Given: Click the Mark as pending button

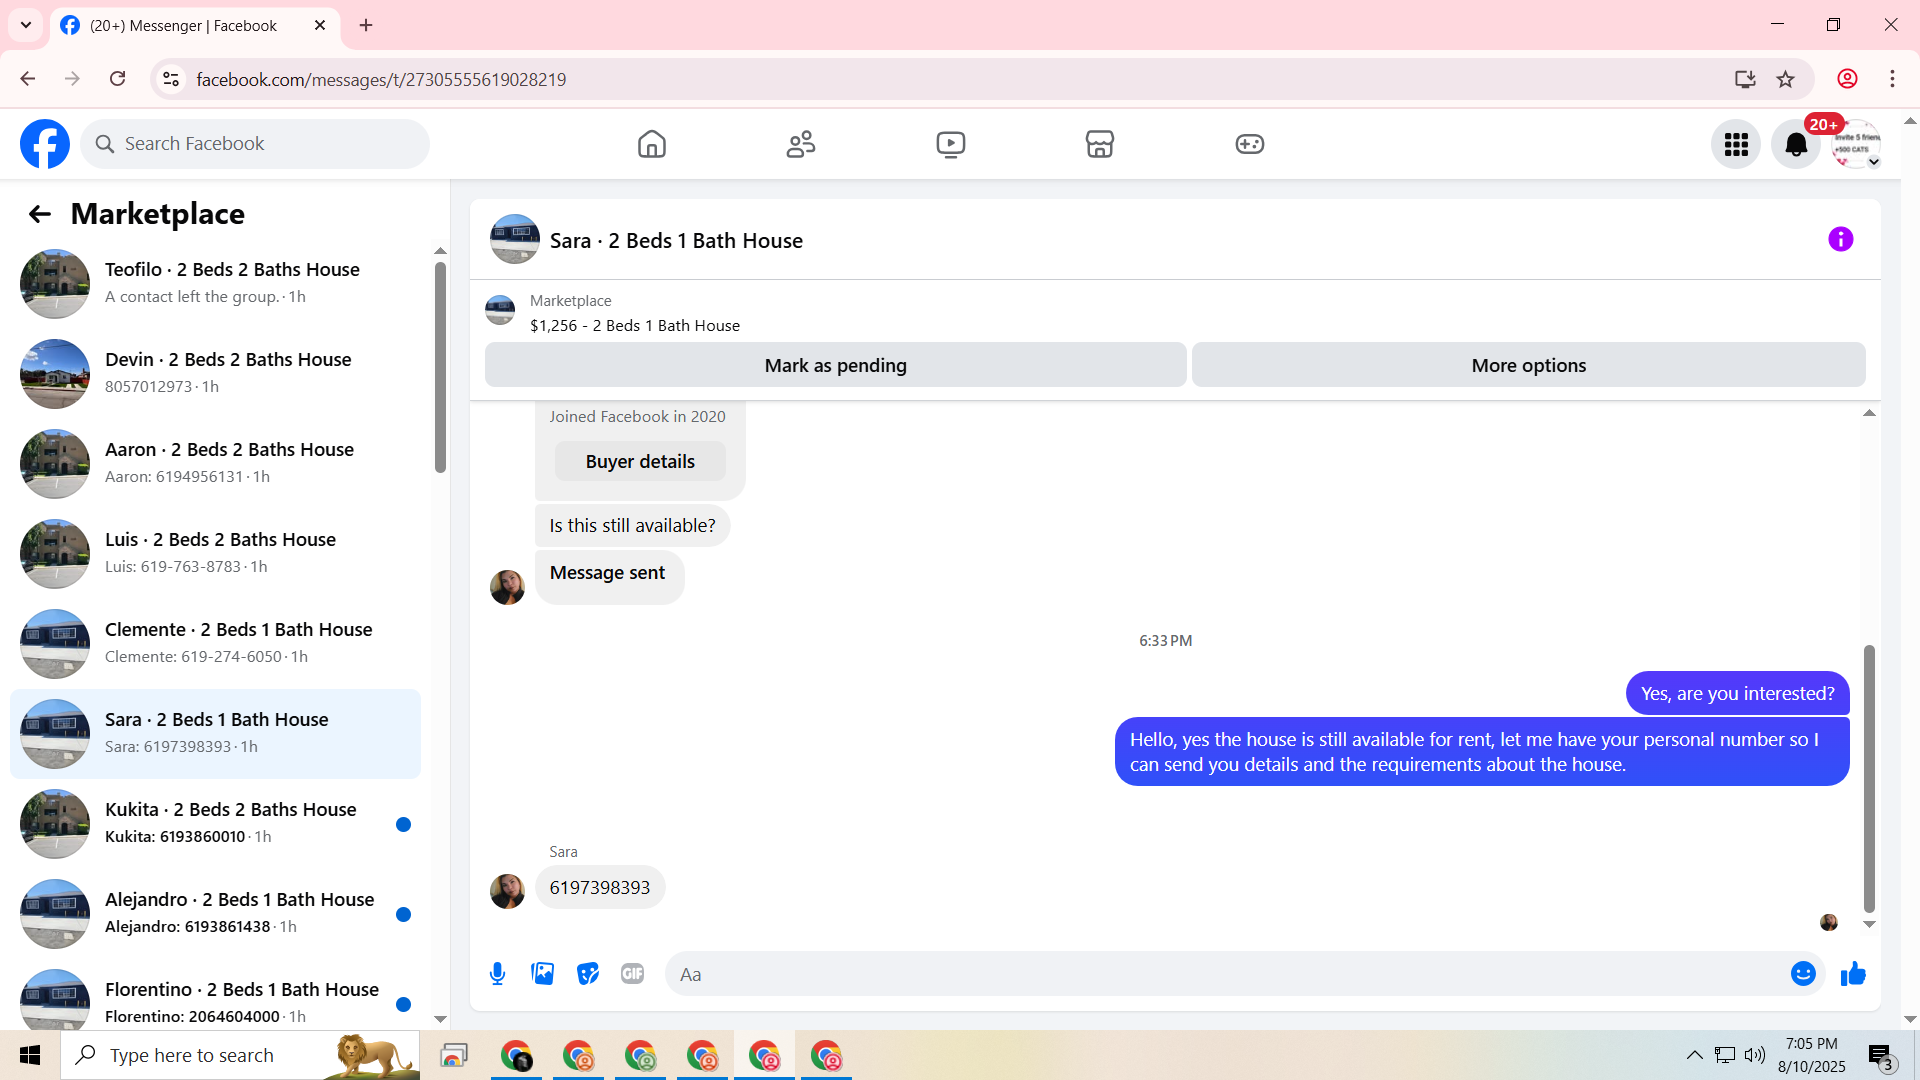Looking at the screenshot, I should pos(835,366).
